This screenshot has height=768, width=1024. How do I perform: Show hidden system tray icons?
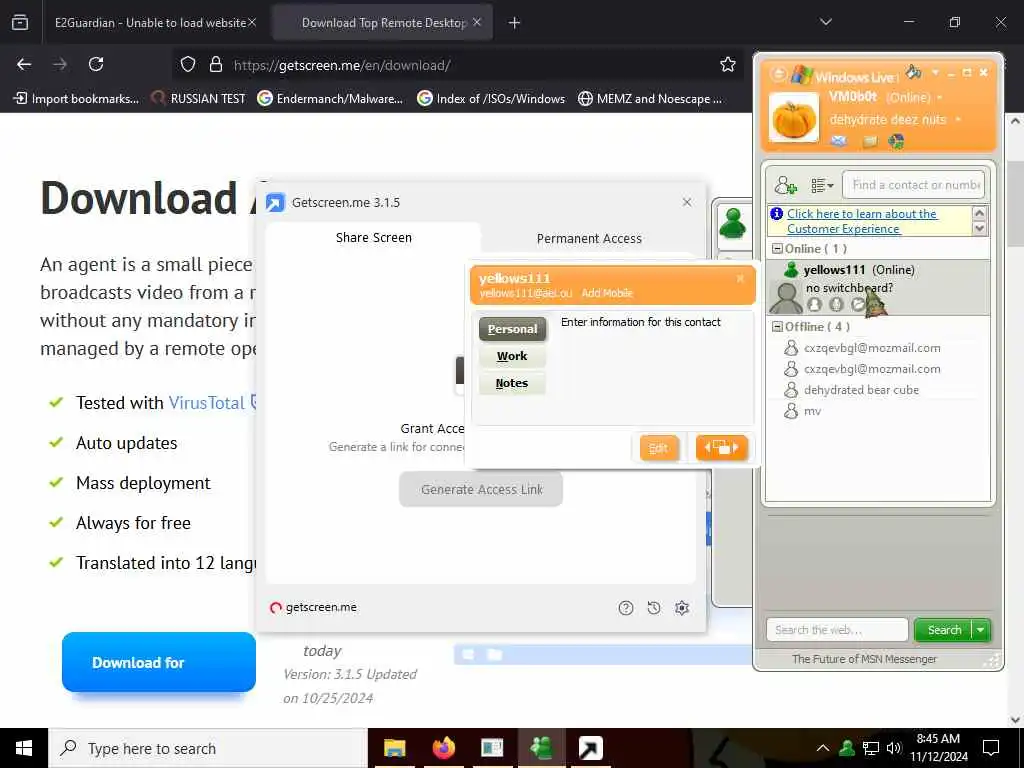coord(823,748)
